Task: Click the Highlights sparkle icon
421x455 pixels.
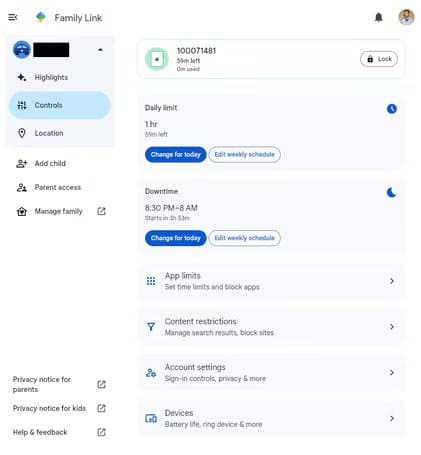Action: [22, 77]
